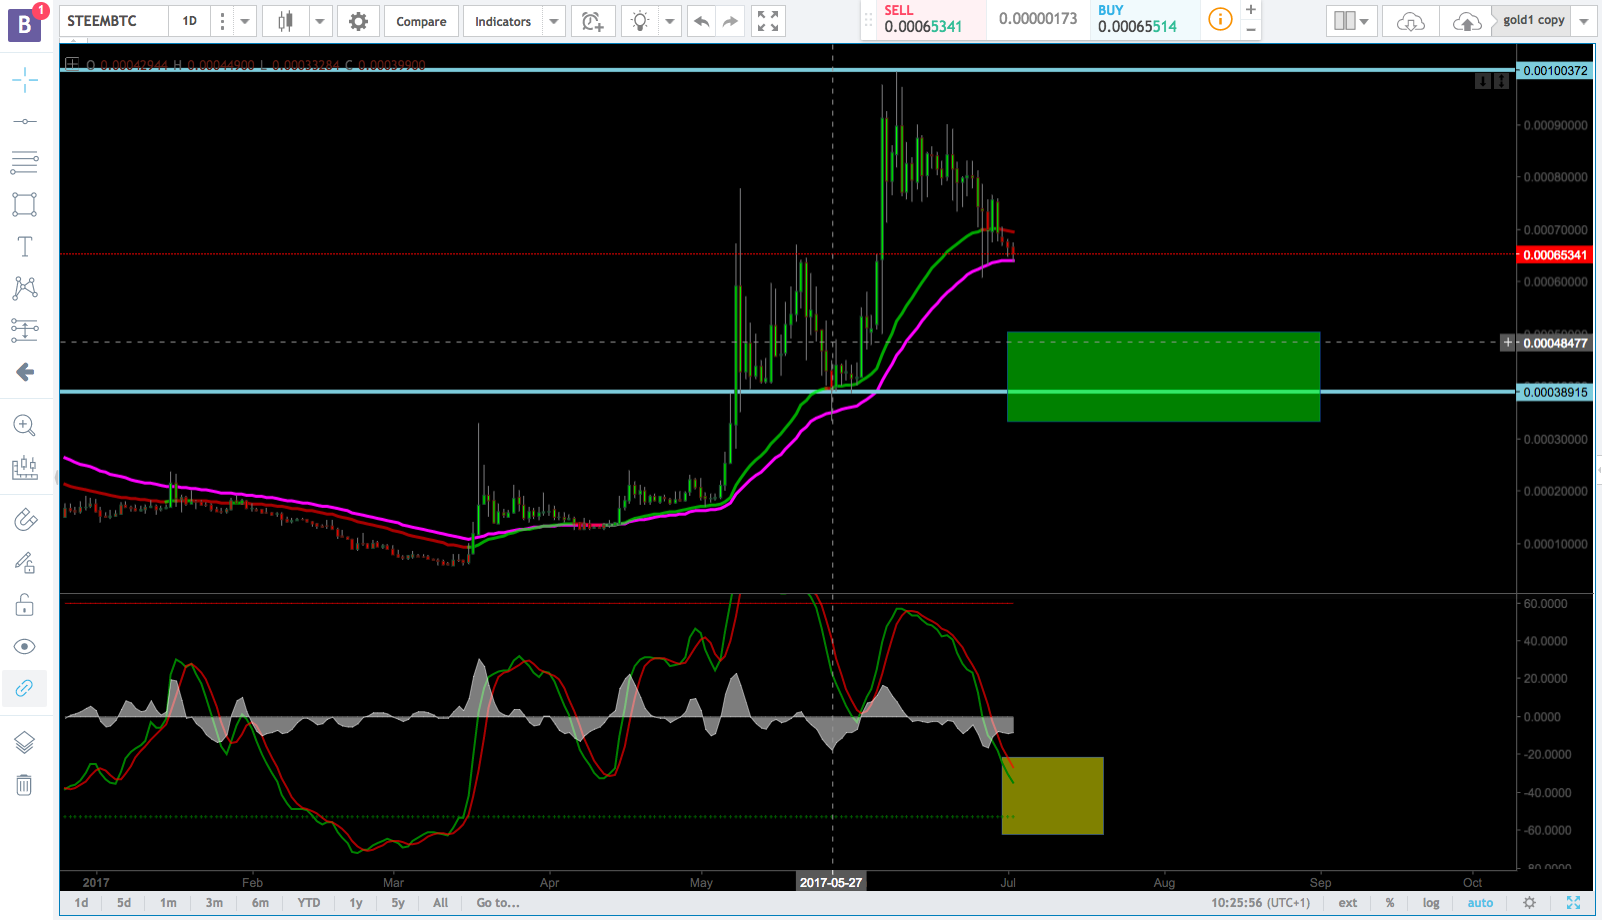Redo the last action
This screenshot has height=920, width=1602.
pos(731,21)
